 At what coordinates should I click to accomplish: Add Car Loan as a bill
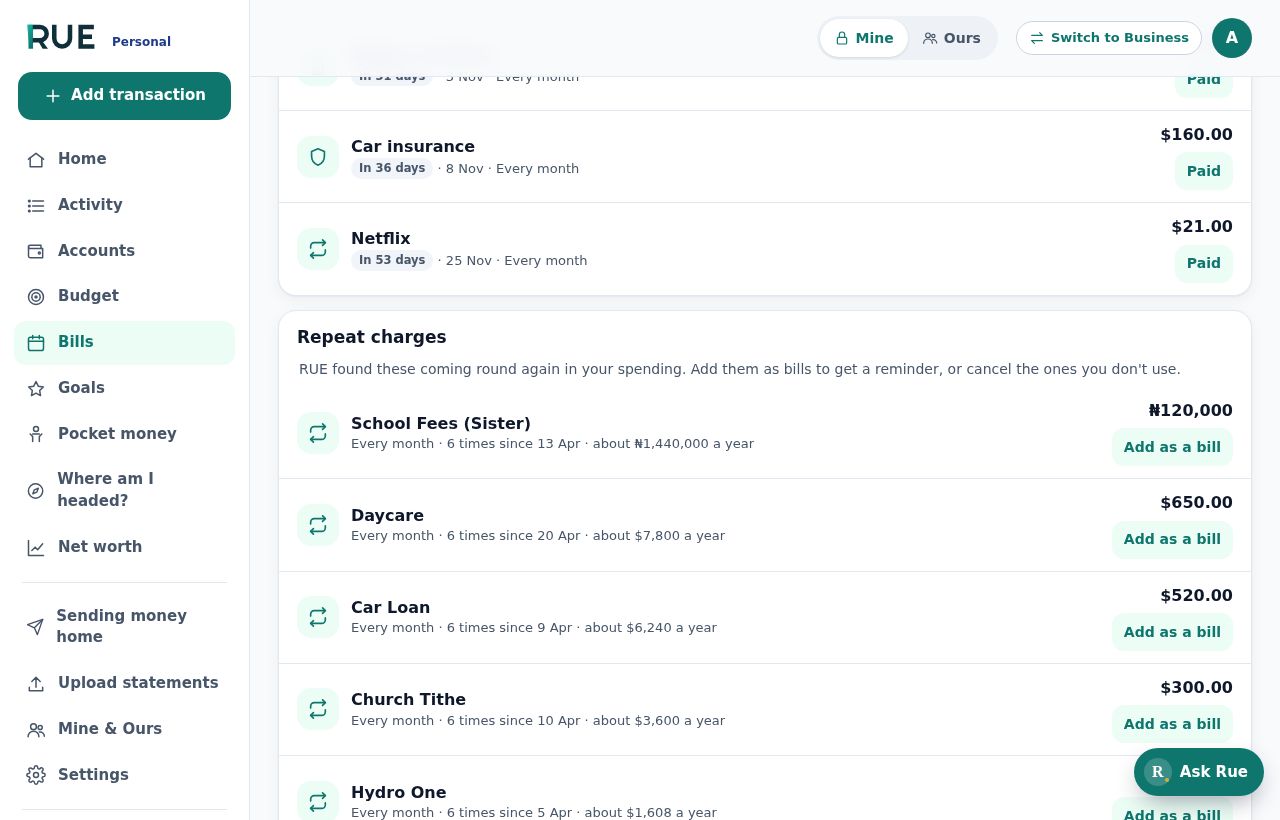(x=1172, y=632)
